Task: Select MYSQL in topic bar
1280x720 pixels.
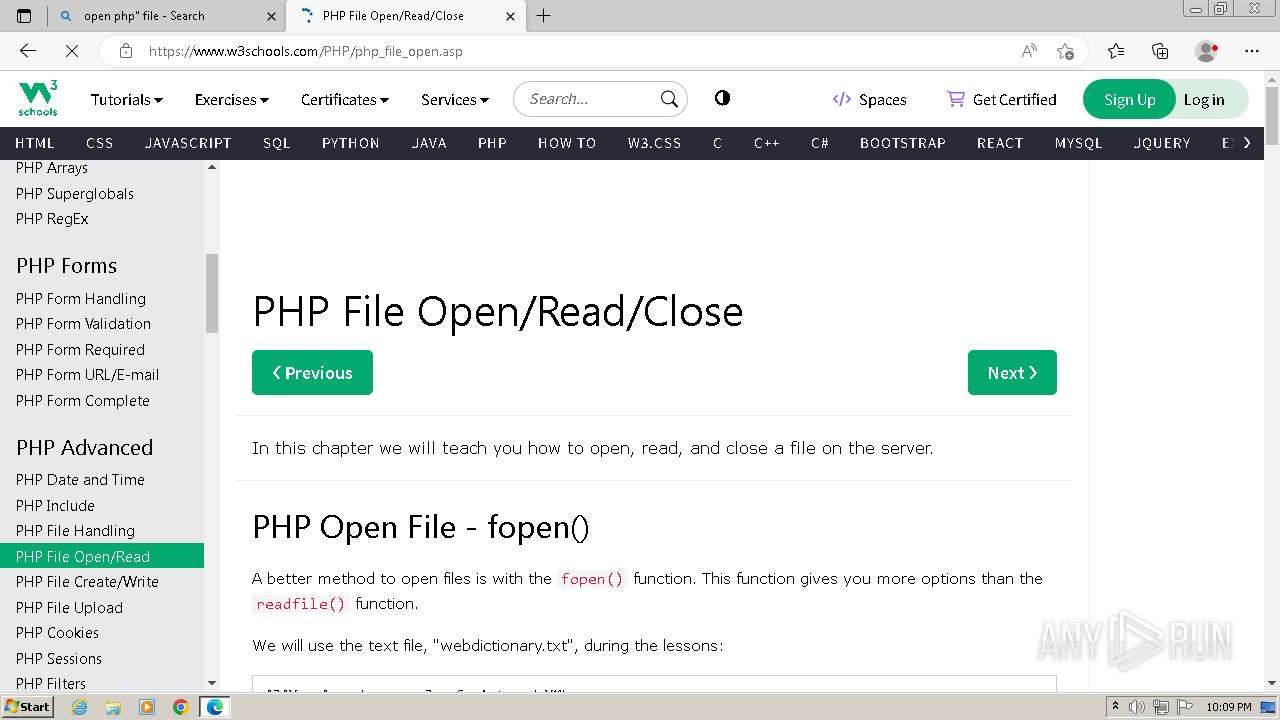Action: point(1078,143)
